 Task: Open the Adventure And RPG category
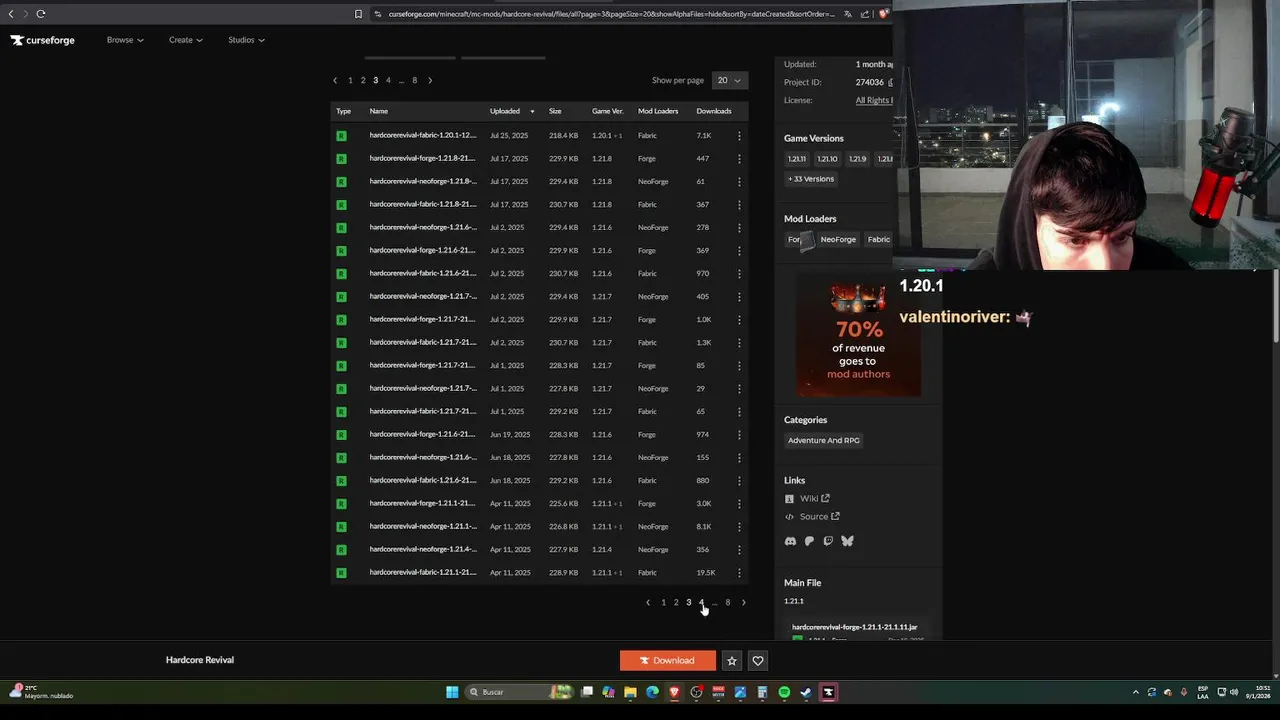click(823, 440)
